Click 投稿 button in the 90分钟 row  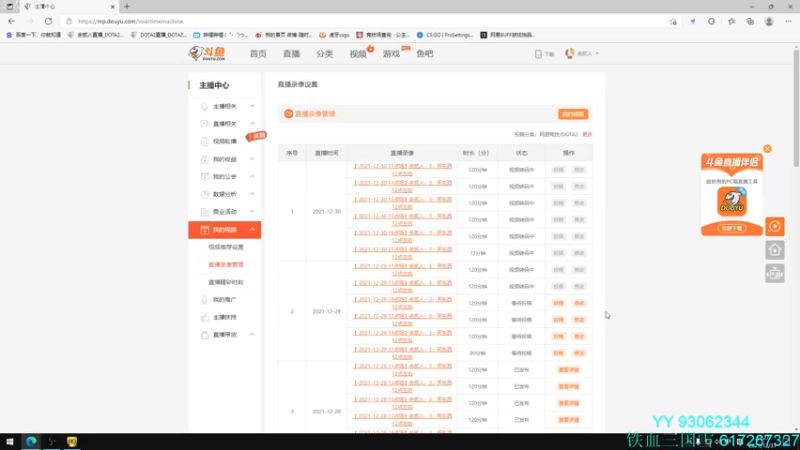558,353
